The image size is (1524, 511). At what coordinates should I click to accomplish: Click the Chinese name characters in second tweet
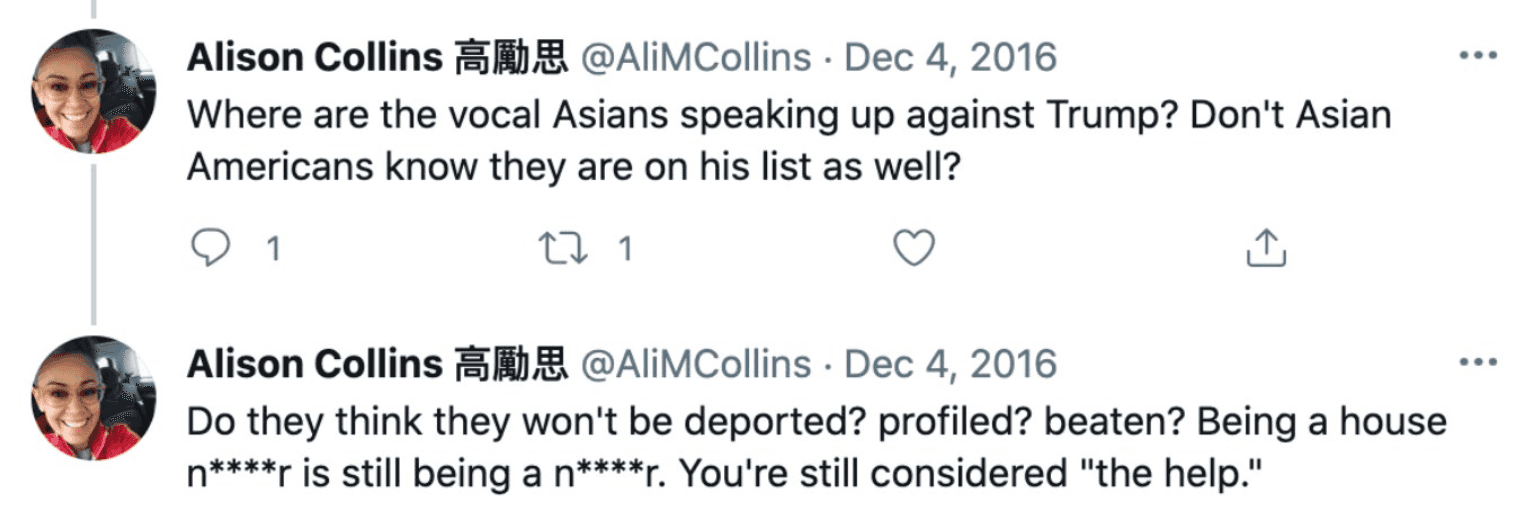511,364
